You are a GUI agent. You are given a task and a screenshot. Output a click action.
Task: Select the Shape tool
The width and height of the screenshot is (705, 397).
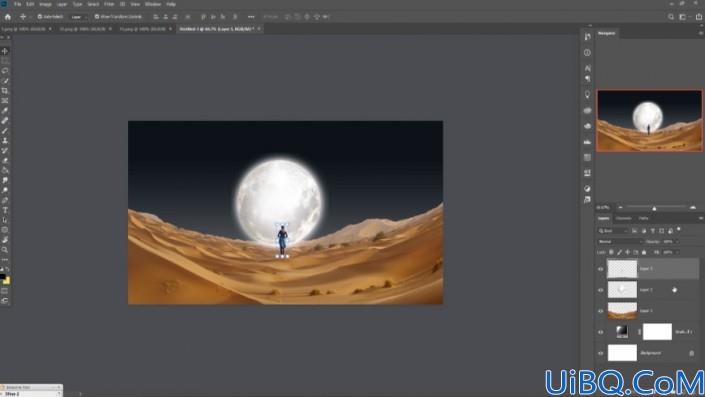point(5,230)
